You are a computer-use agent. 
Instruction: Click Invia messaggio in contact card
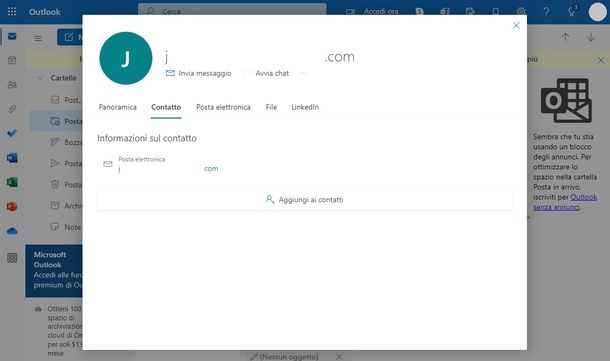coord(198,73)
